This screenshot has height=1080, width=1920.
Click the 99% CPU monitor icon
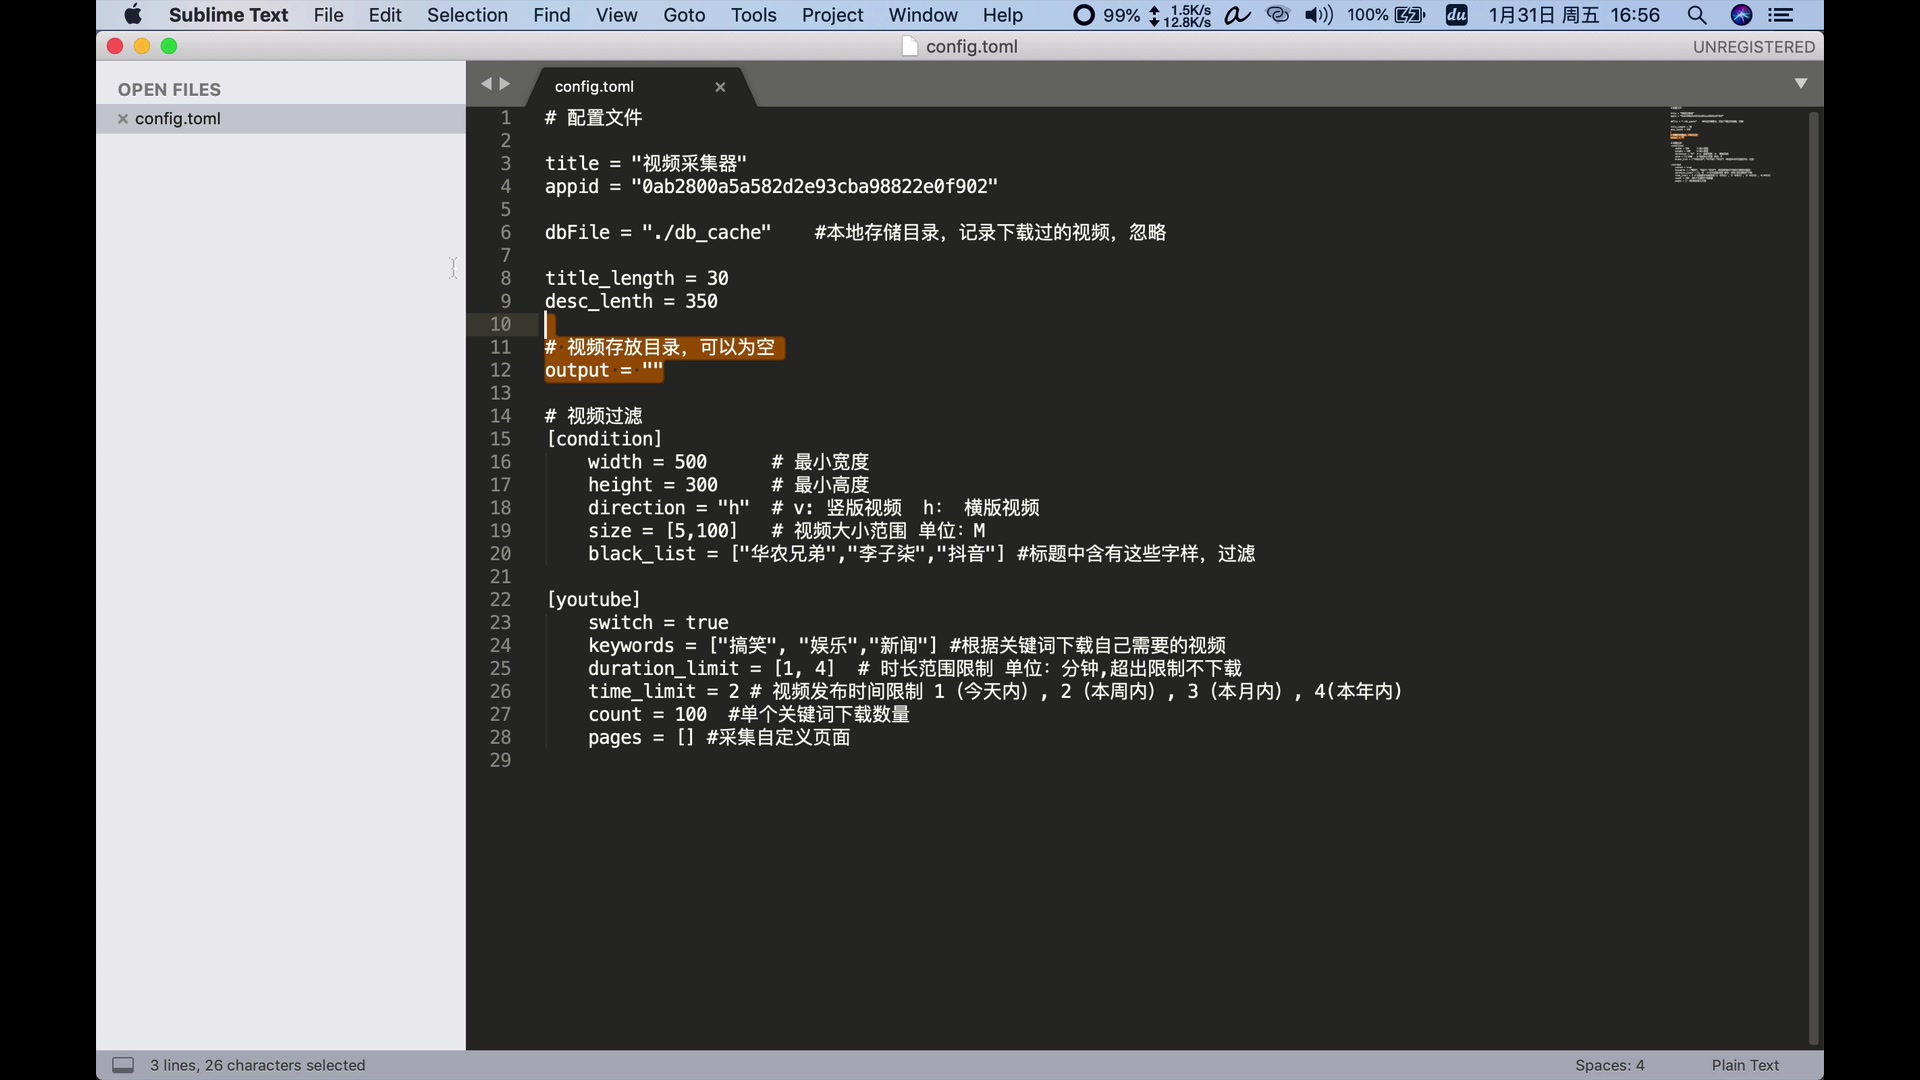(1106, 15)
